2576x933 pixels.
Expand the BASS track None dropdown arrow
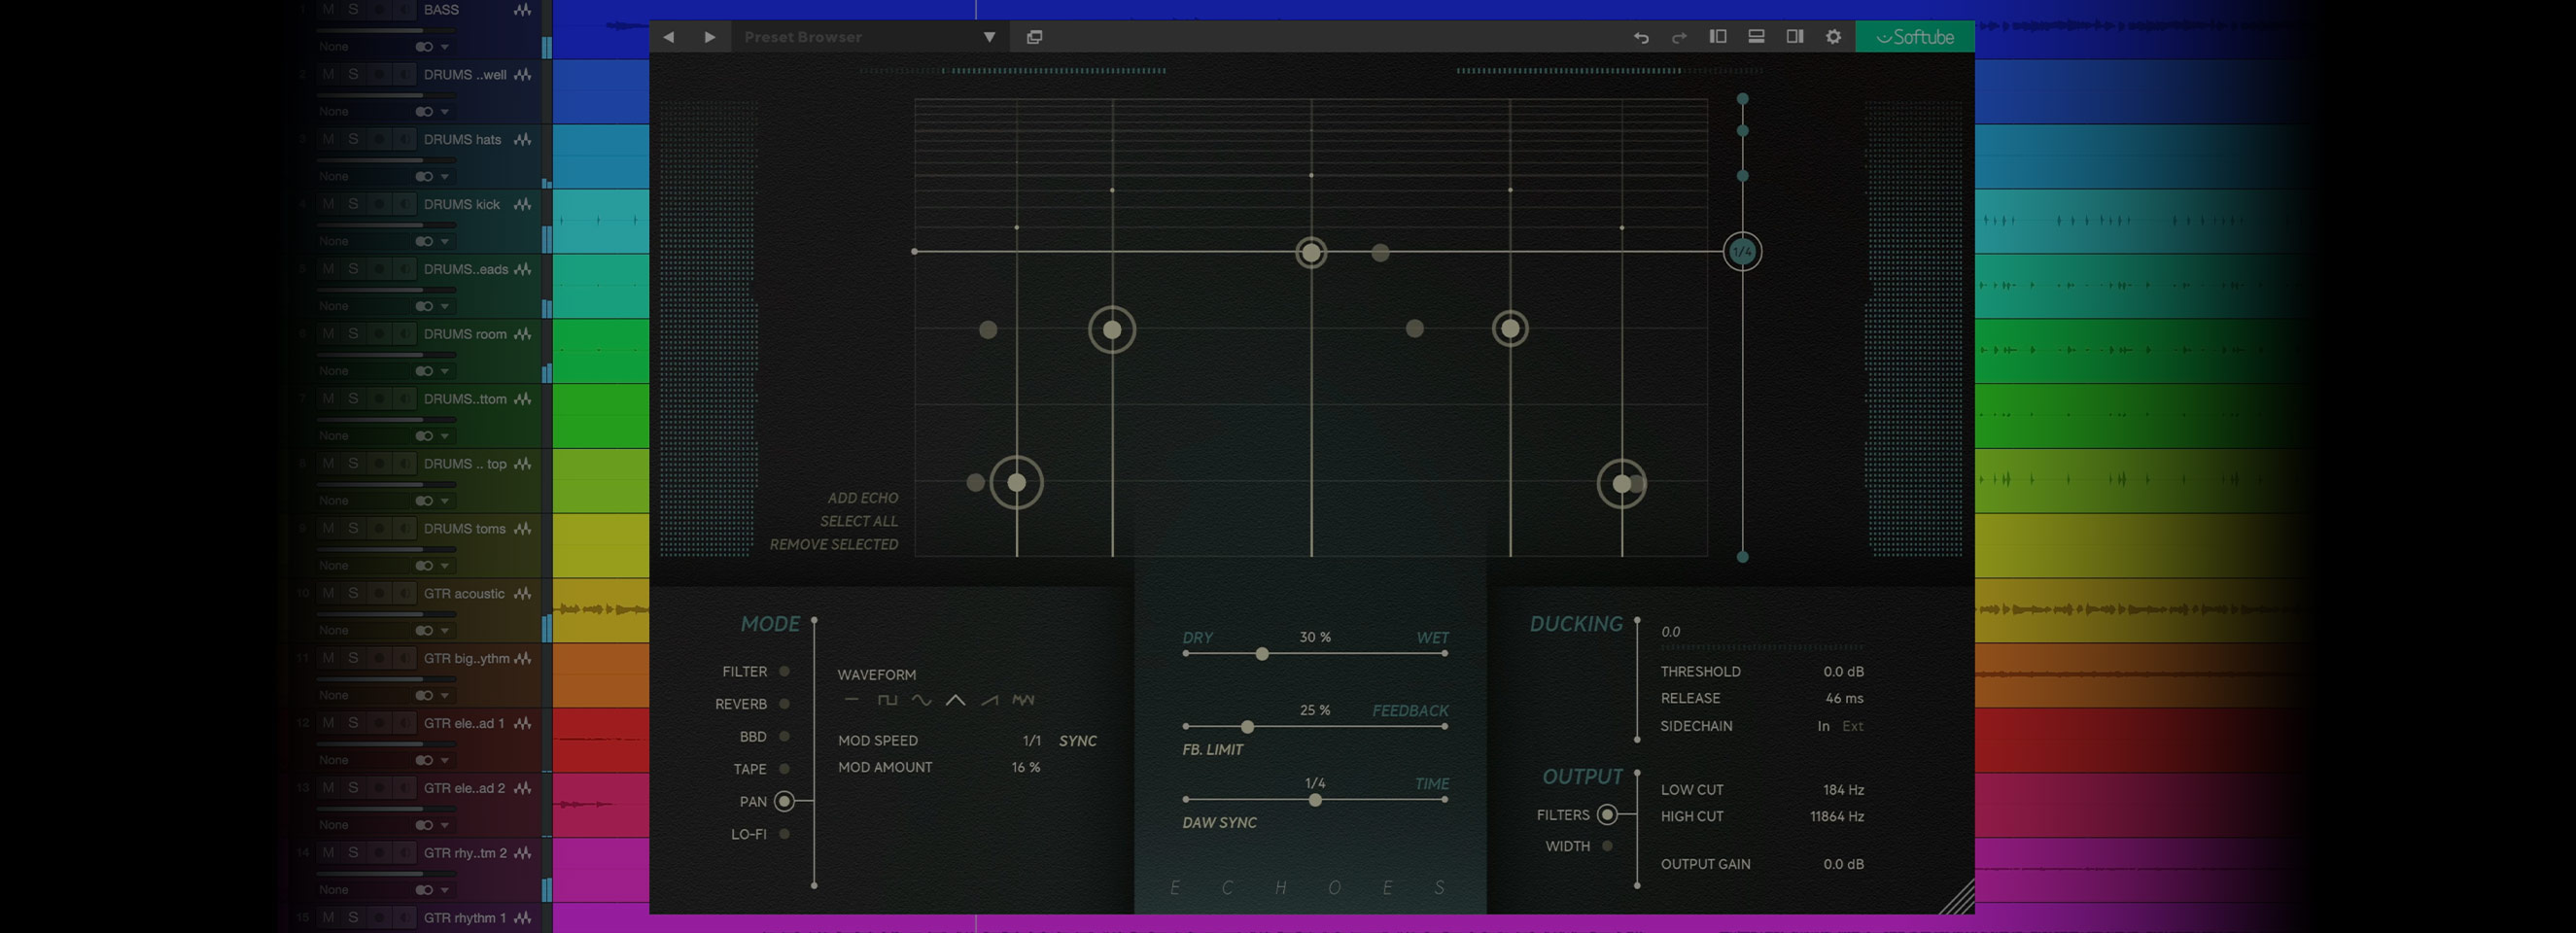pyautogui.click(x=445, y=47)
